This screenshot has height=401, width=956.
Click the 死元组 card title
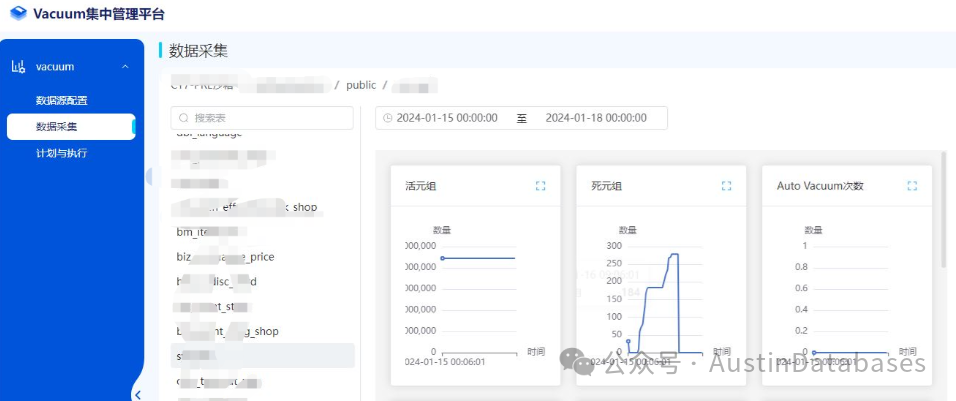(x=607, y=186)
